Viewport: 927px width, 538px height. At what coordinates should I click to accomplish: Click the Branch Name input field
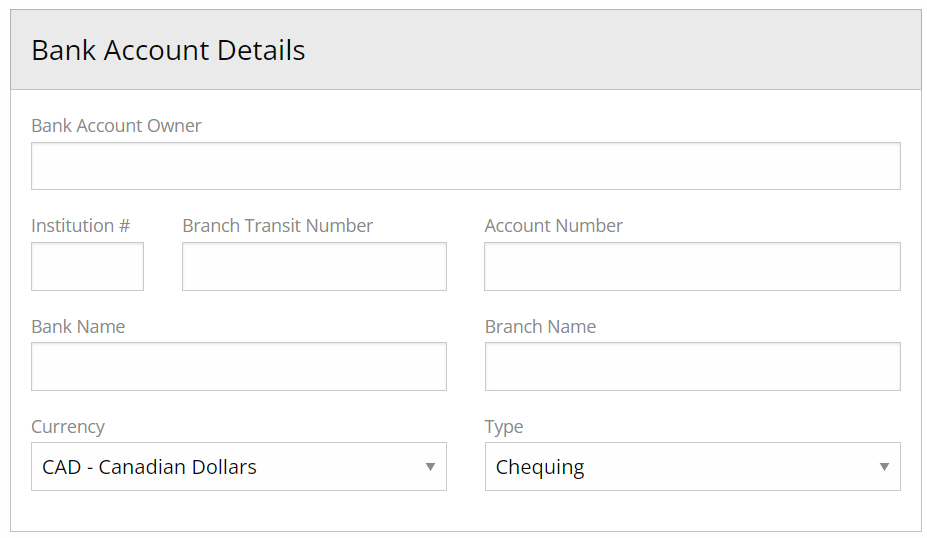point(693,367)
